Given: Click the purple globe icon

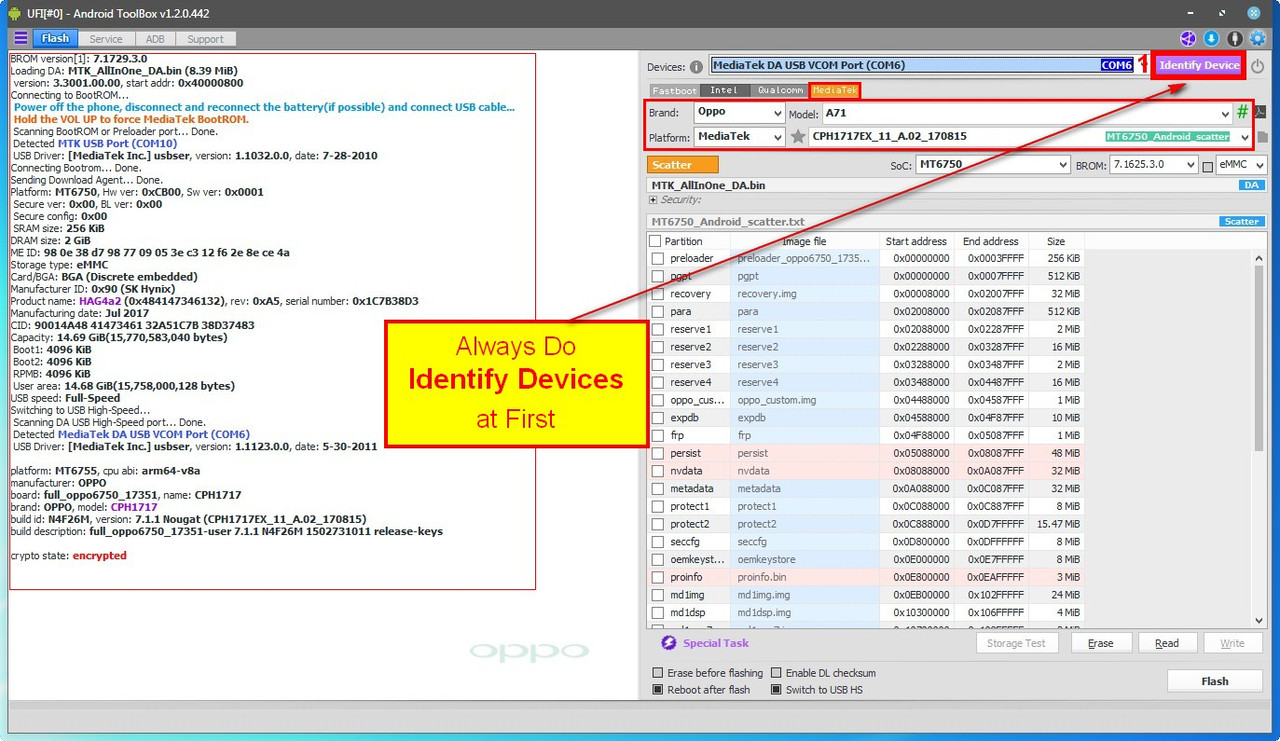Looking at the screenshot, I should 1187,39.
